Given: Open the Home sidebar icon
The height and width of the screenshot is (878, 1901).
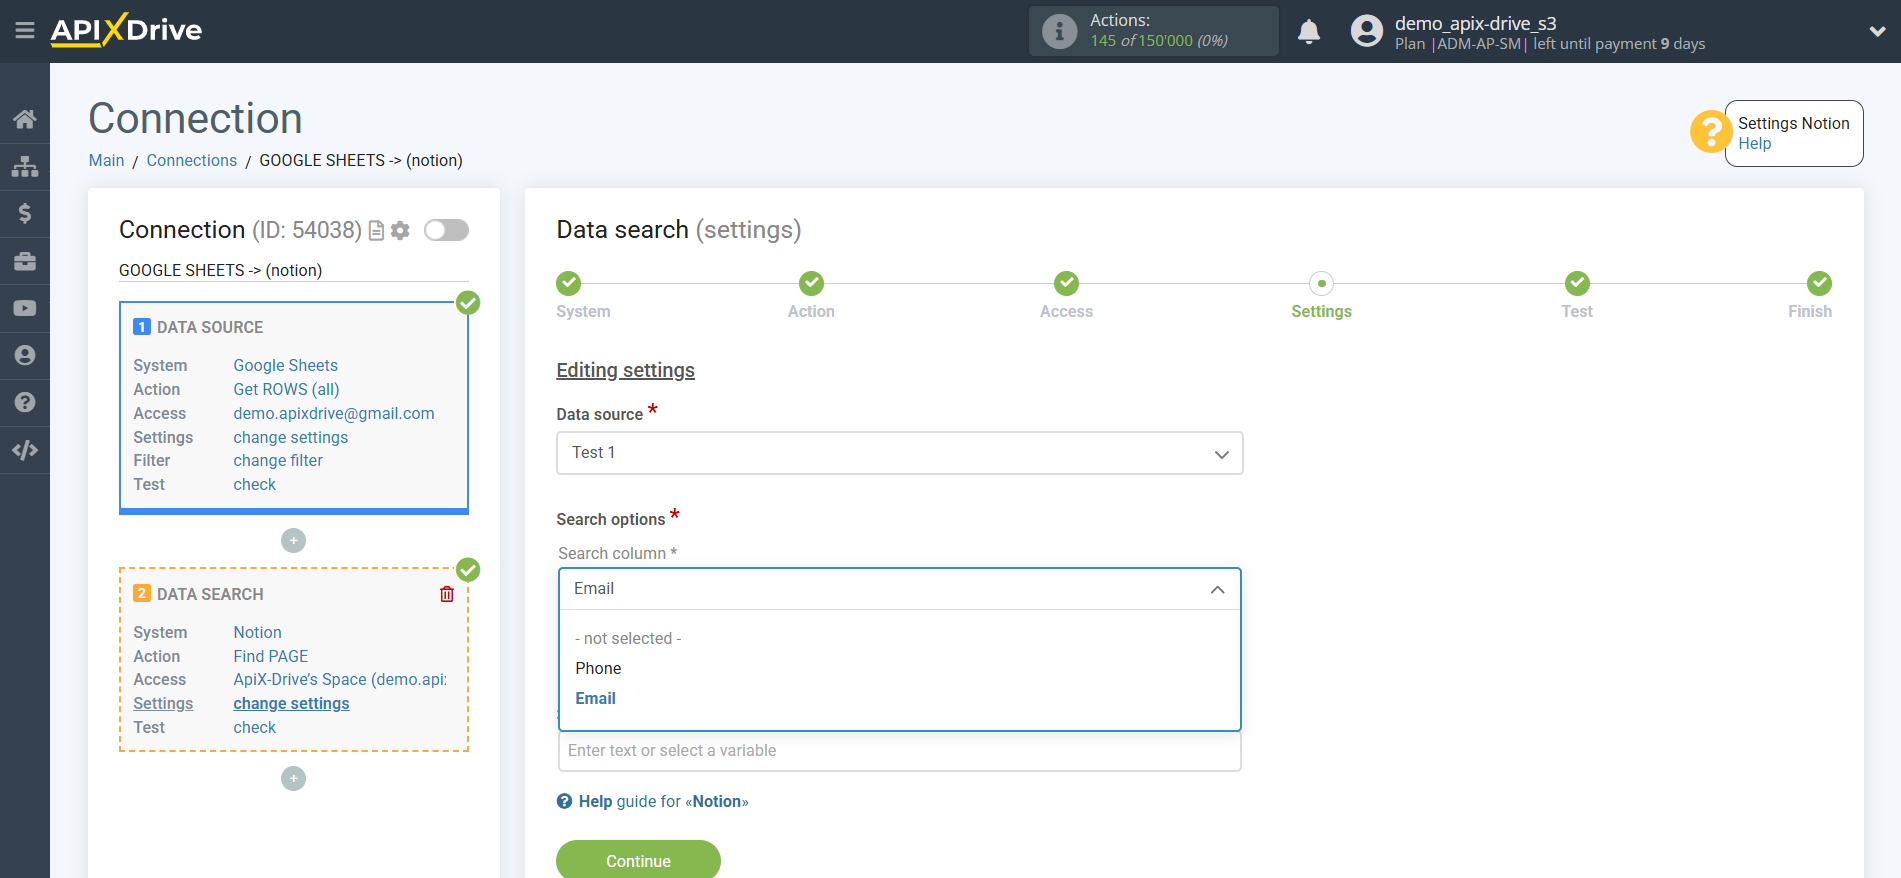Looking at the screenshot, I should click(25, 119).
